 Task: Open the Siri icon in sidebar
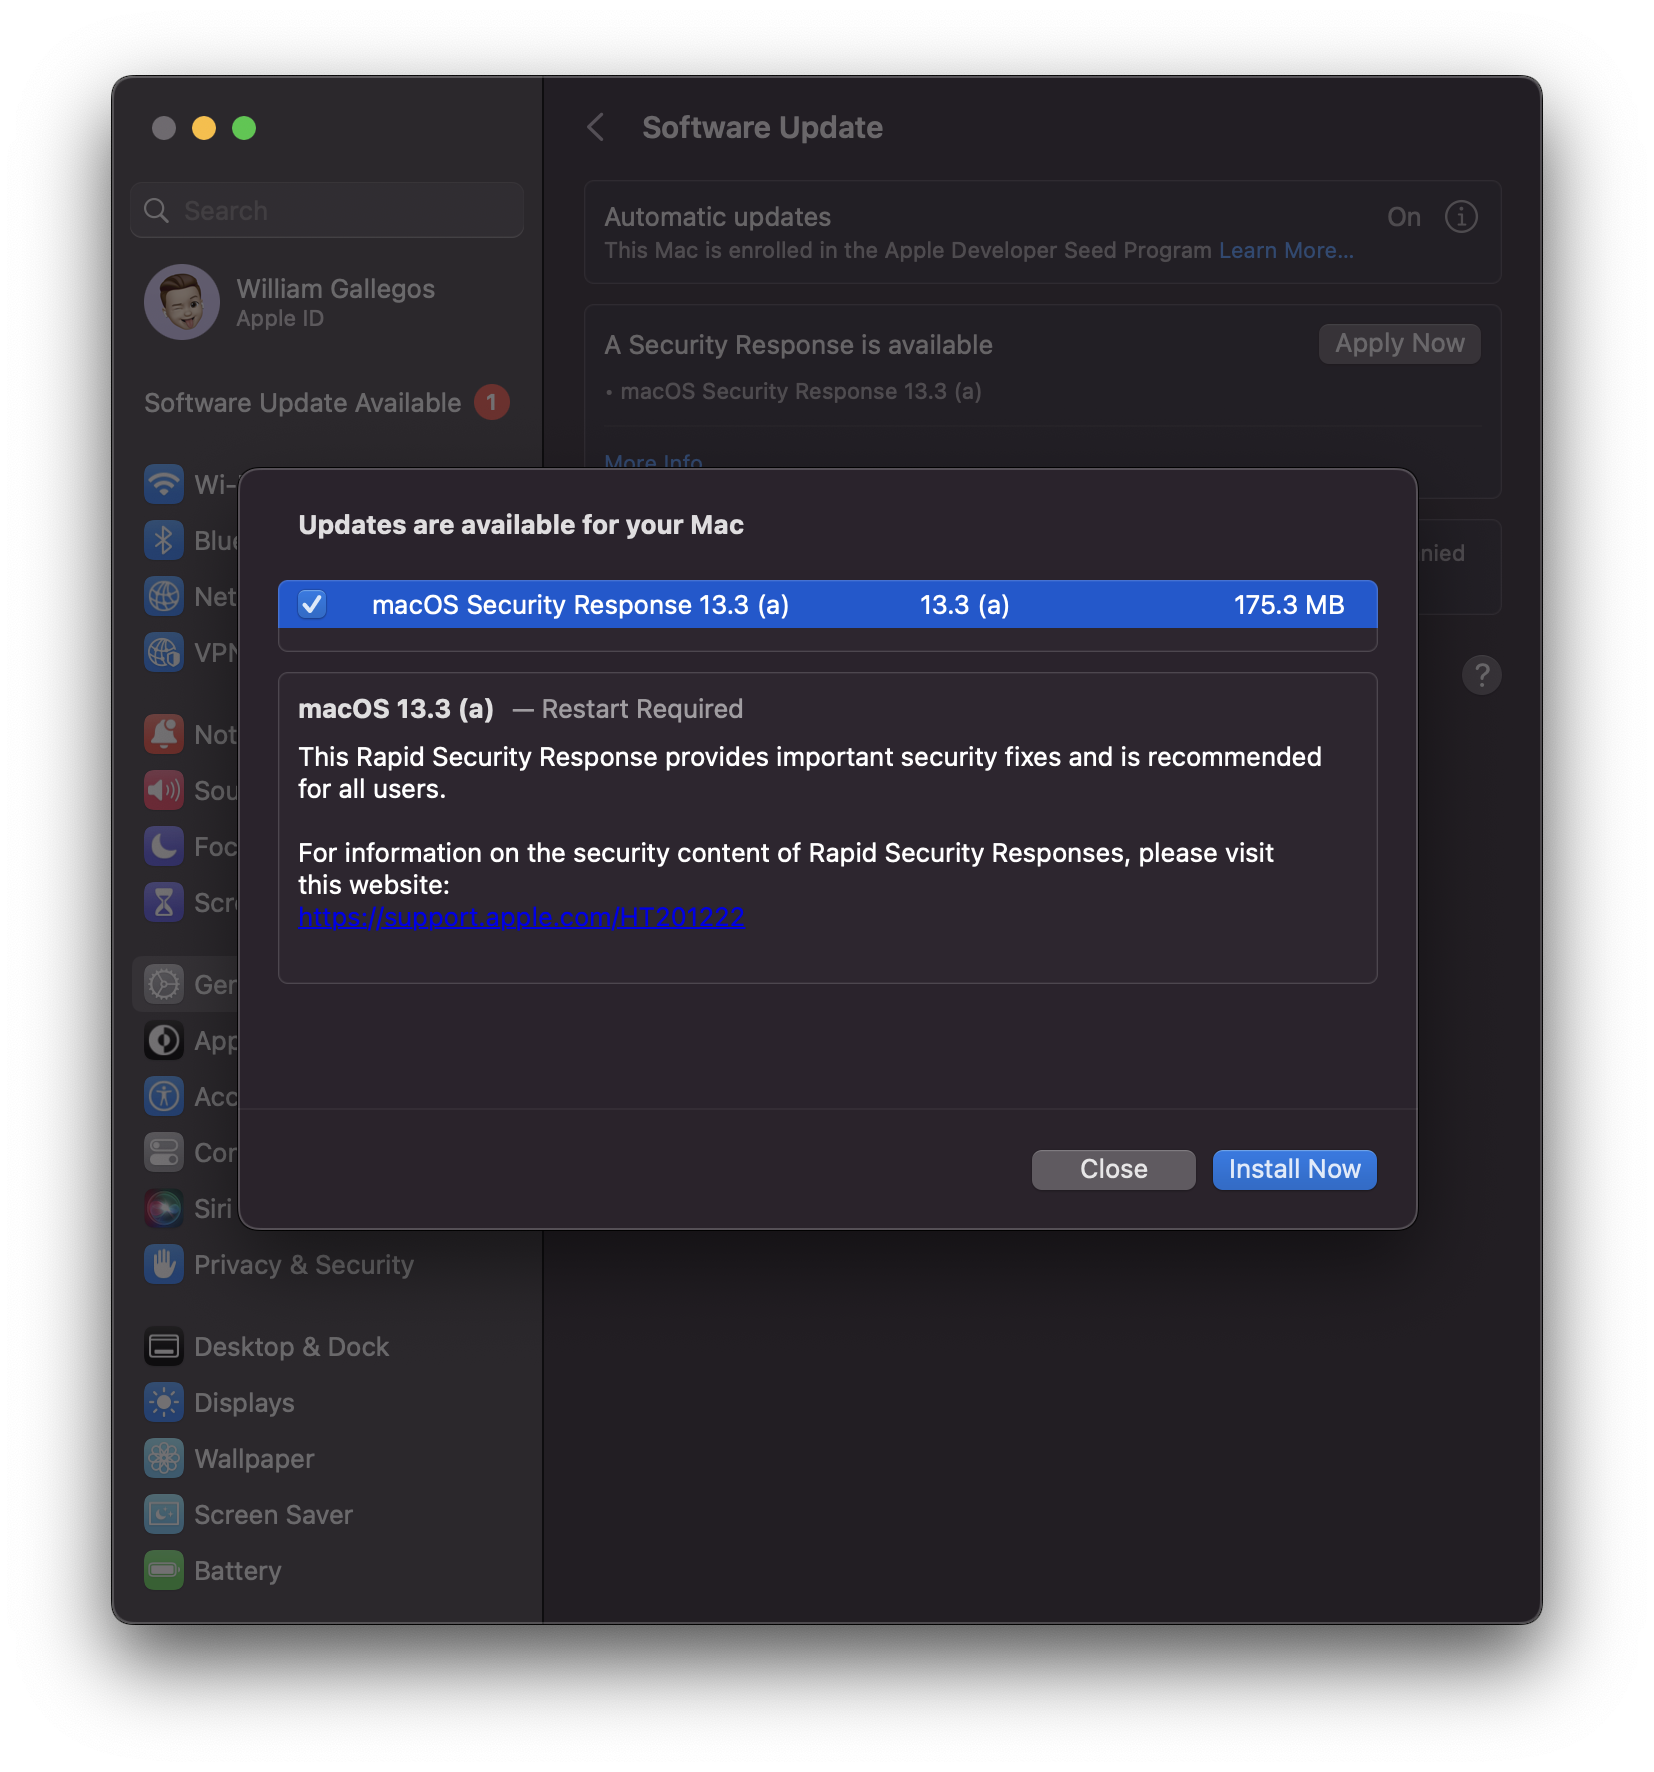[x=164, y=1209]
